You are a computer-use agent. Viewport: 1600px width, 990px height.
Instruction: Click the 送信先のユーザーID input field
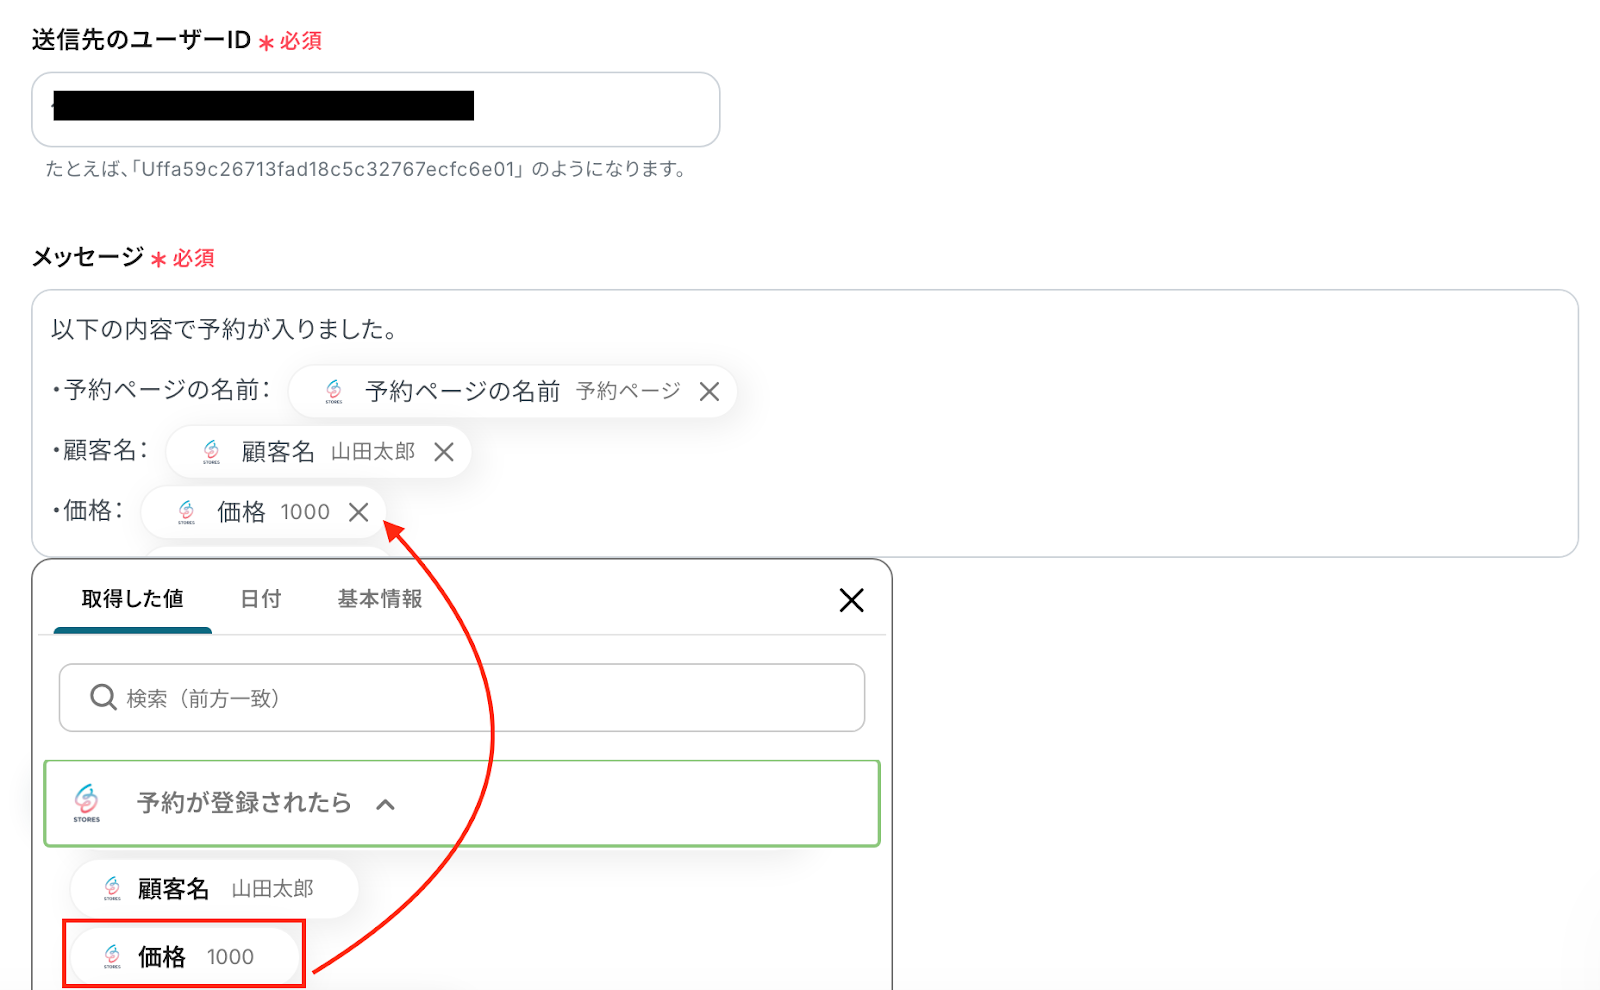[376, 109]
